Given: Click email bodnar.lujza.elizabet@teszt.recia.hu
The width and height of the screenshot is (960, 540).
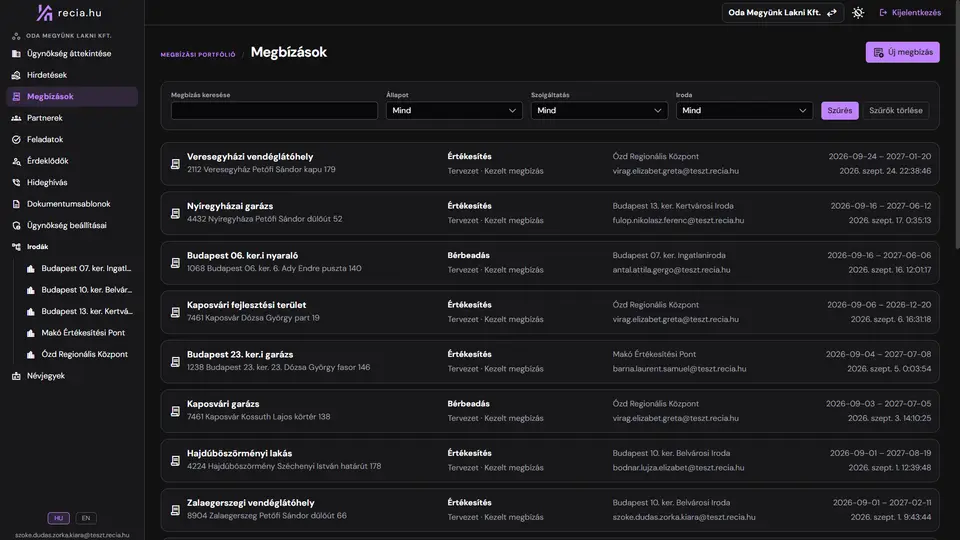Looking at the screenshot, I should coord(678,468).
